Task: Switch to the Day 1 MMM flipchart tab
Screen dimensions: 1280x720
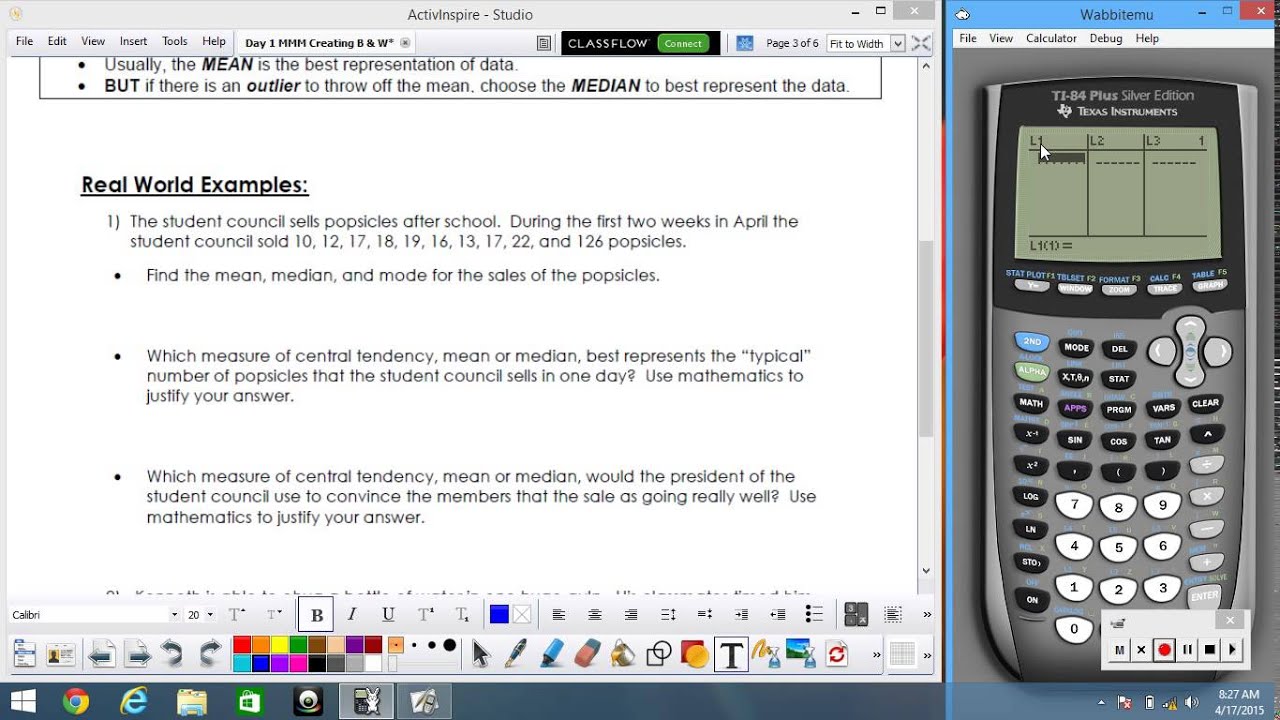Action: point(319,43)
